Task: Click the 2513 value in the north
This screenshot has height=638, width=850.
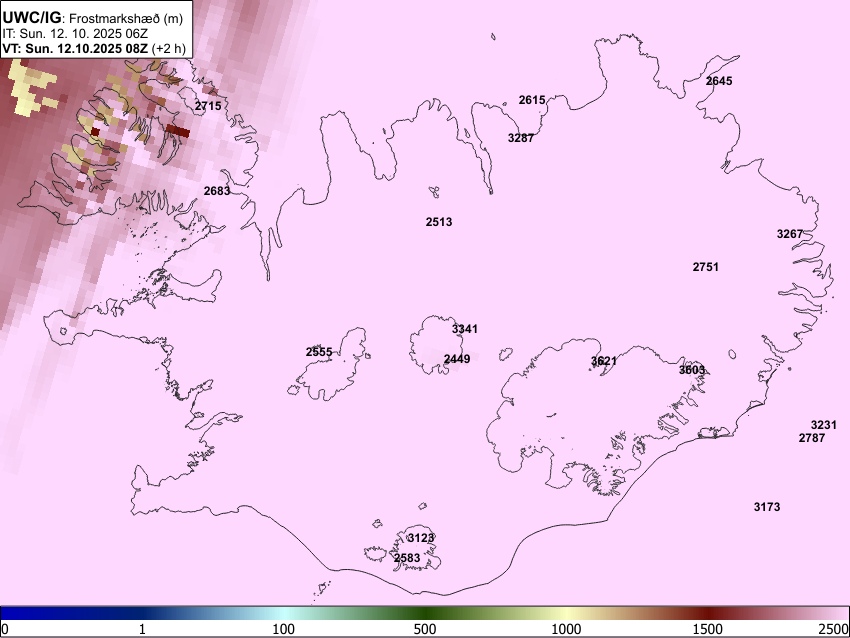Action: [x=439, y=222]
